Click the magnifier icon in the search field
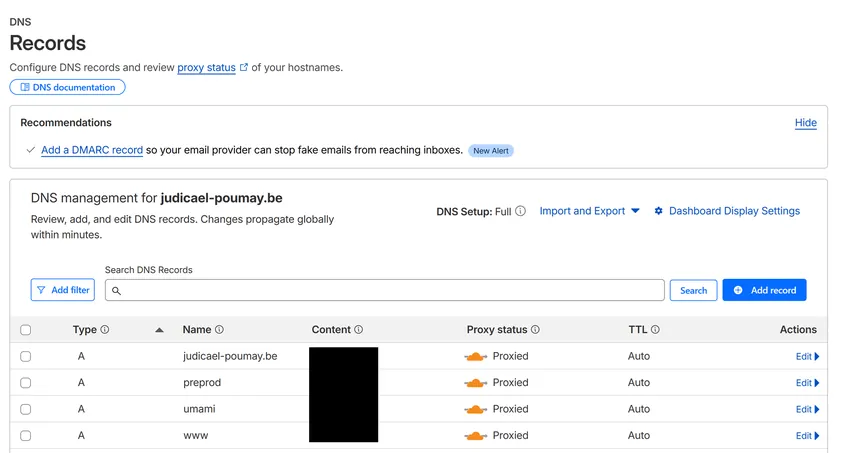 click(x=116, y=291)
